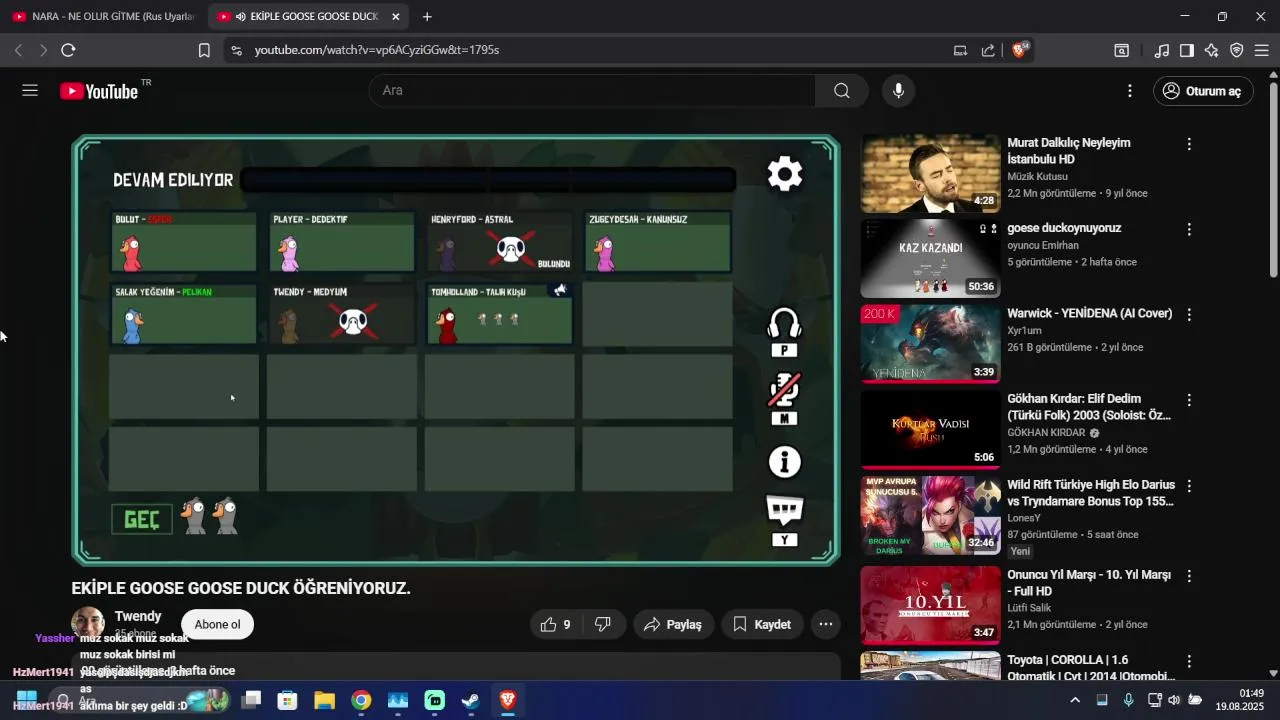Click the YouTube search magnifier button
Image resolution: width=1280 pixels, height=720 pixels.
tap(842, 91)
